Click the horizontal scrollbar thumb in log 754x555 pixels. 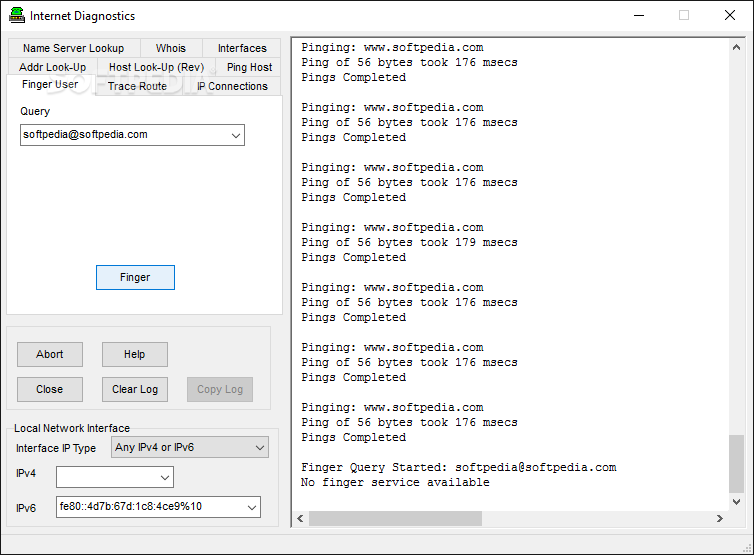[x=395, y=518]
